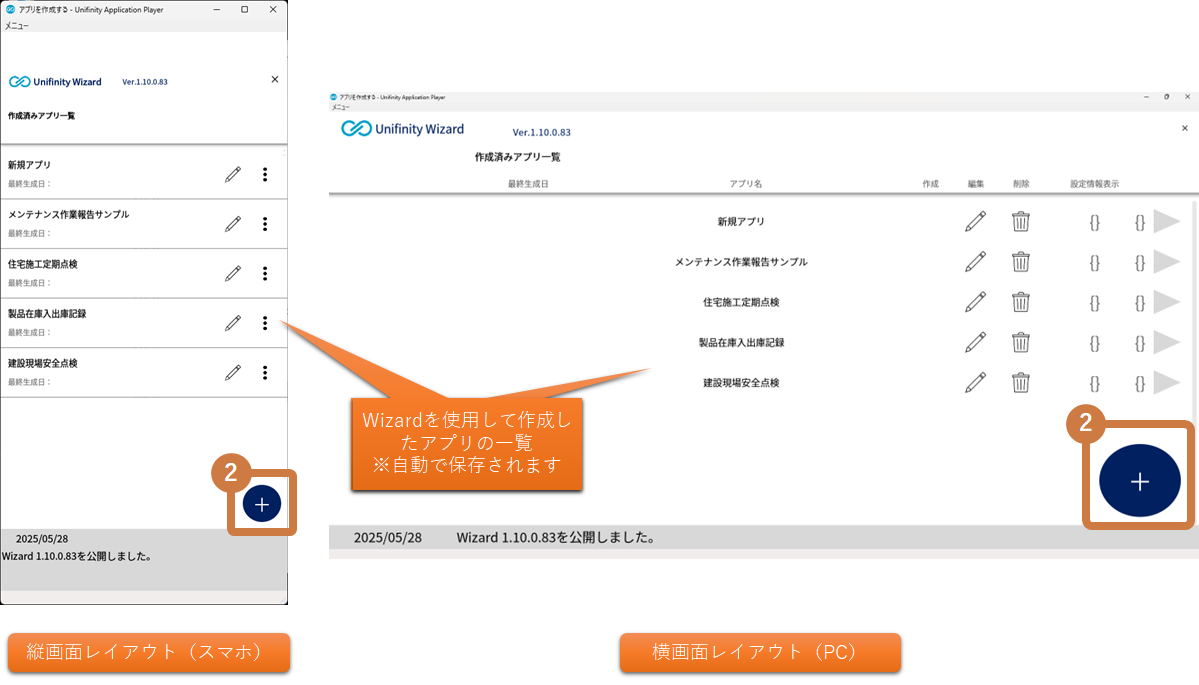Close the Wizard panel X in smartphone layout
1199x685 pixels.
coord(275,79)
